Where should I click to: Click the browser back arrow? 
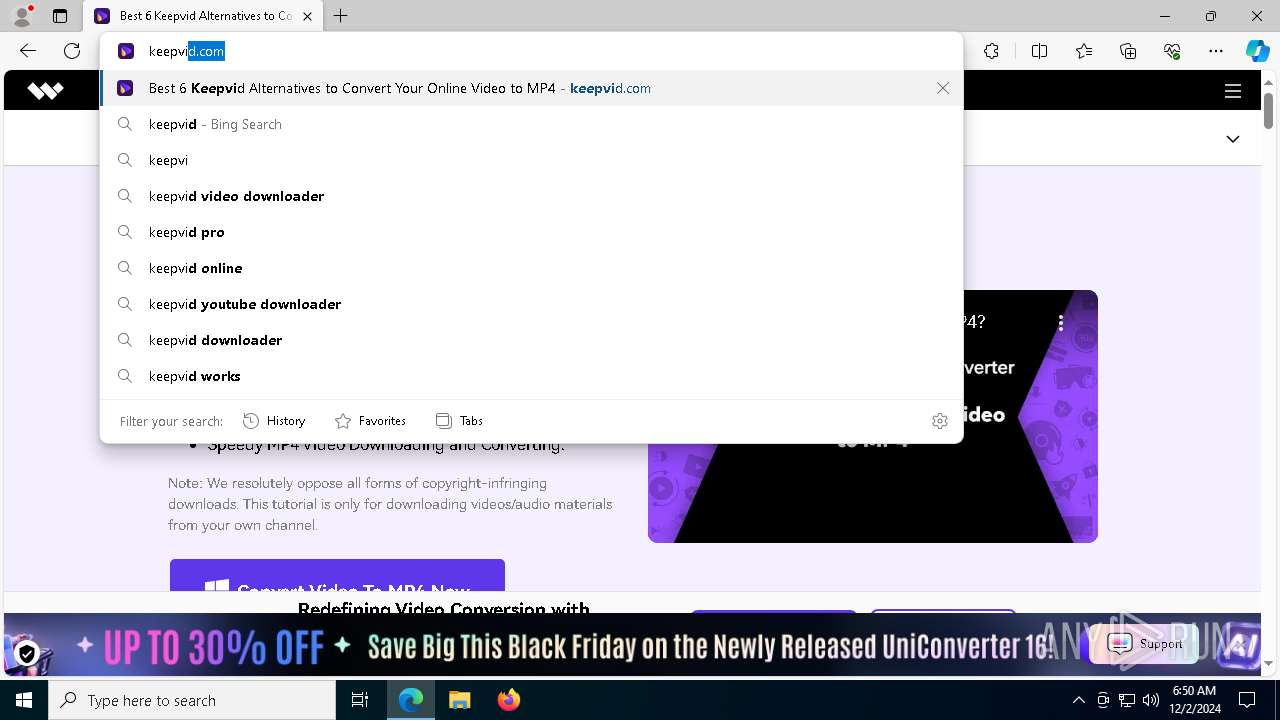click(x=28, y=51)
